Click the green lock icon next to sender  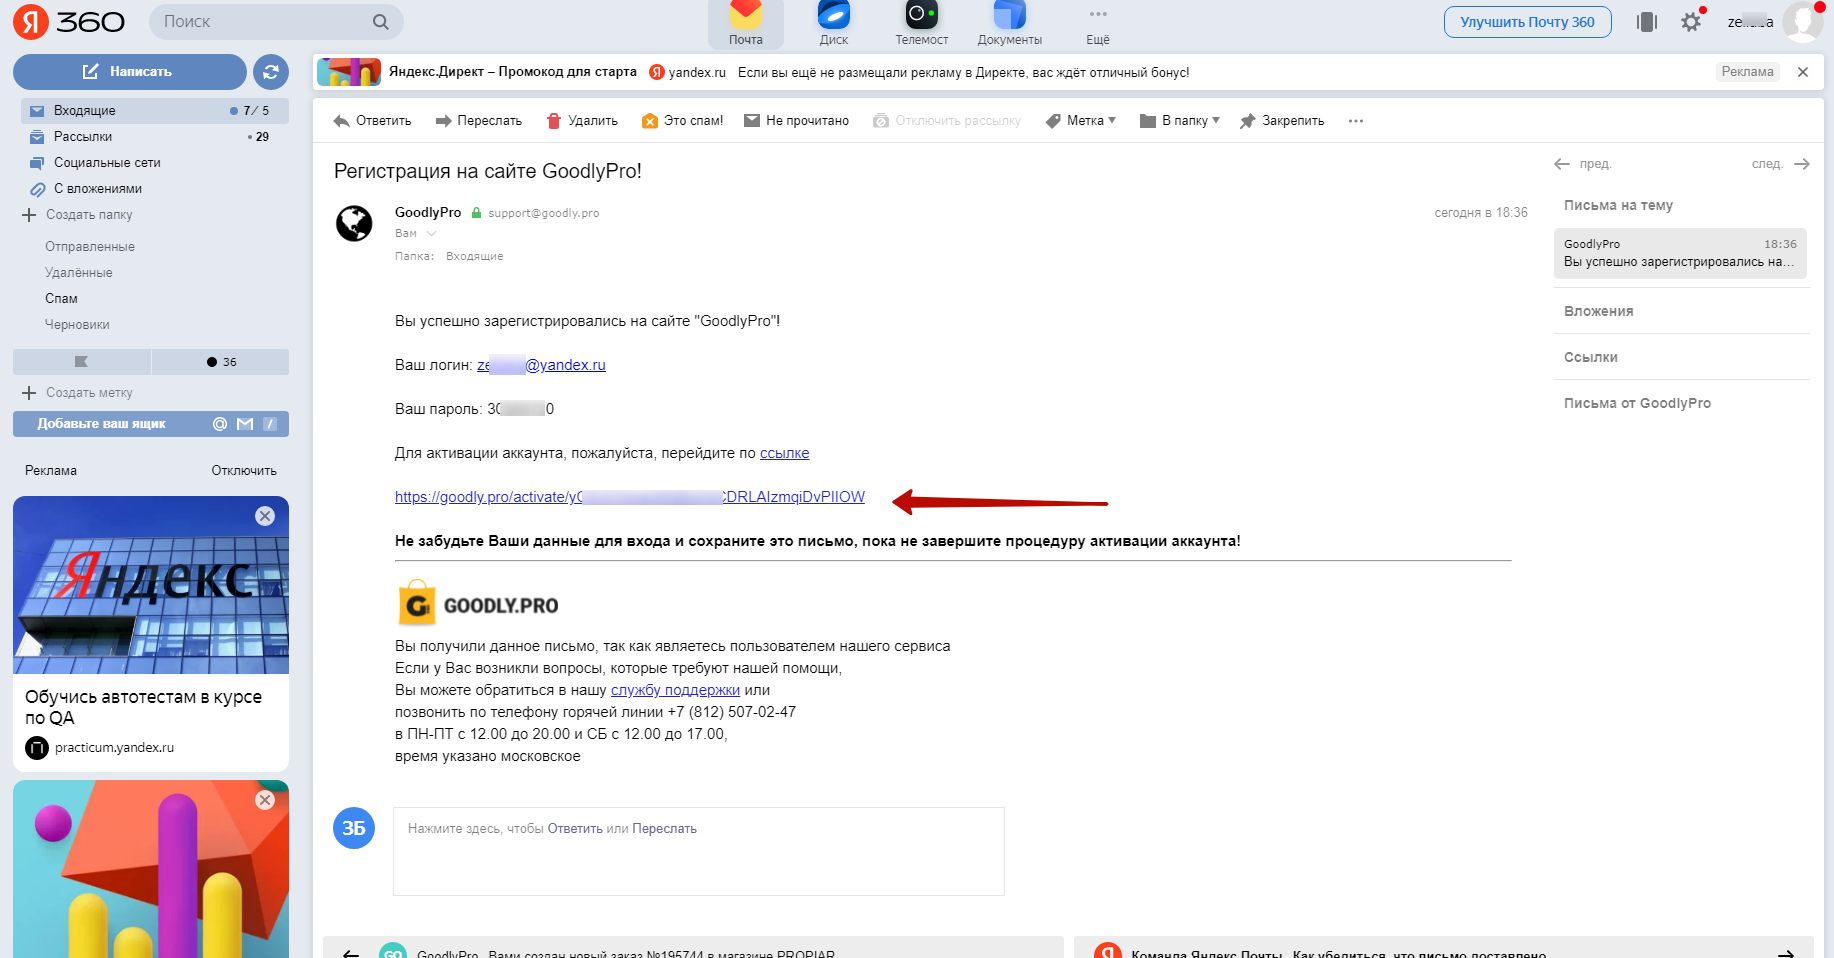tap(477, 213)
